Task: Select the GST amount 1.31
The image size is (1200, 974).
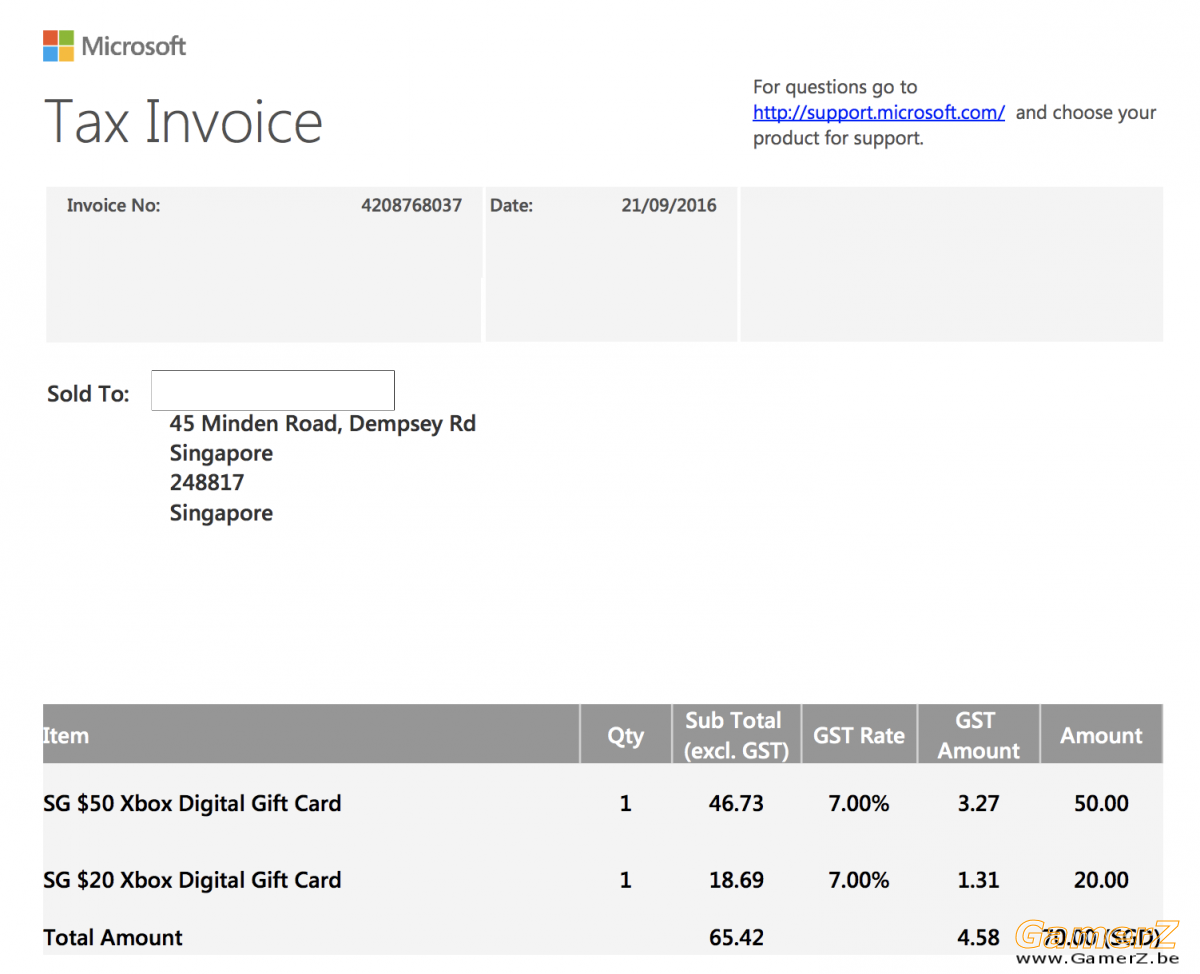Action: [978, 881]
